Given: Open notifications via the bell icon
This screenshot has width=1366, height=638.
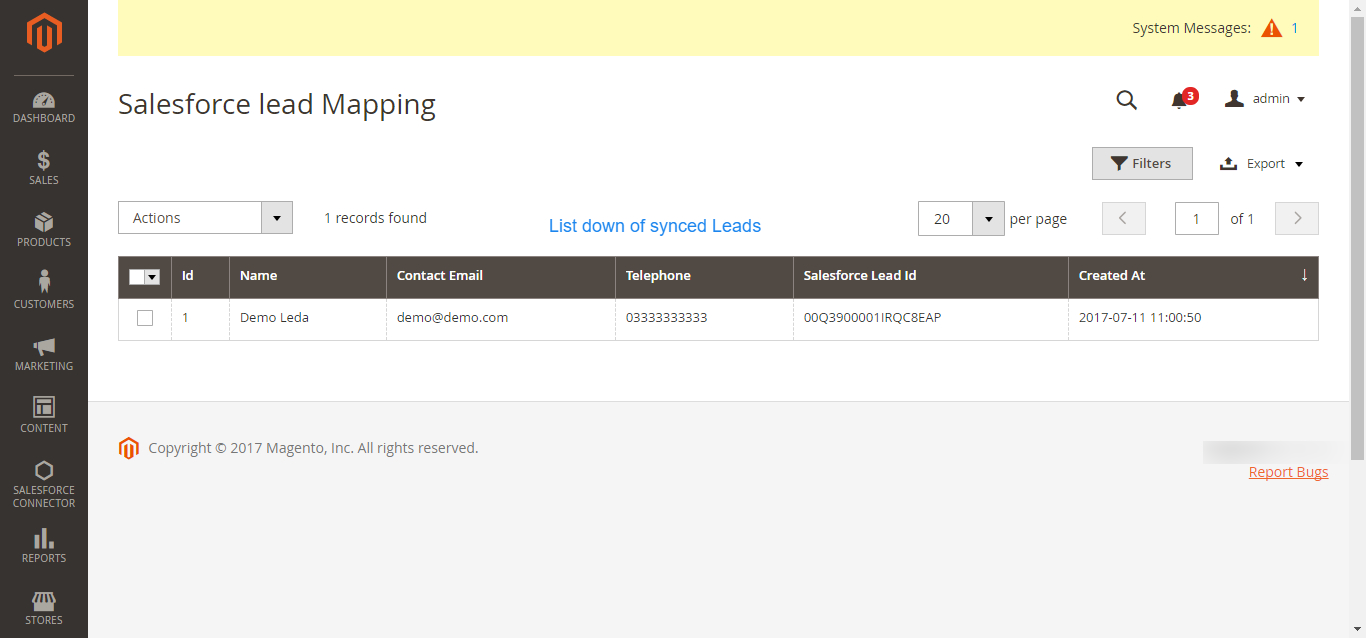Looking at the screenshot, I should 1180,100.
